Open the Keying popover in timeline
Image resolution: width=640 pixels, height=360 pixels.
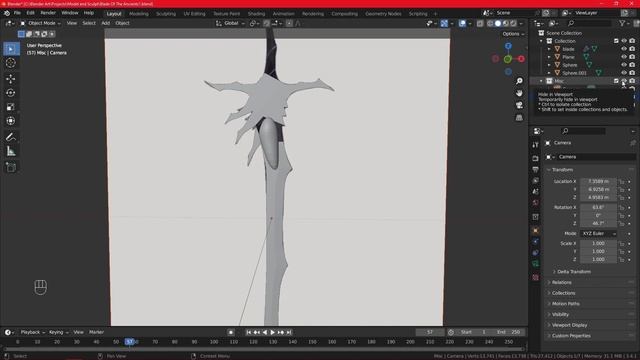pos(59,332)
